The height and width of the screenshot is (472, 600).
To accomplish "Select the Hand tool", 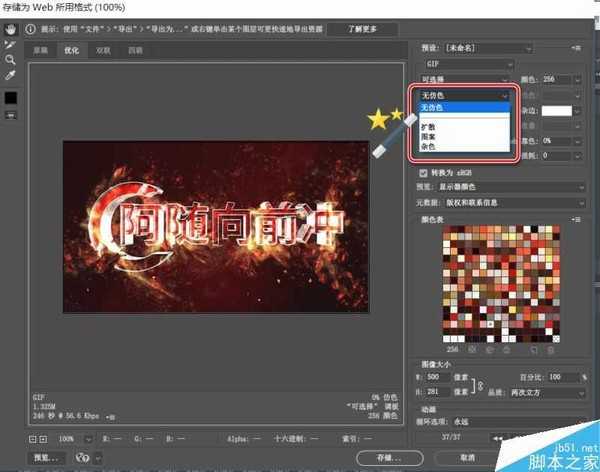I will [x=12, y=29].
